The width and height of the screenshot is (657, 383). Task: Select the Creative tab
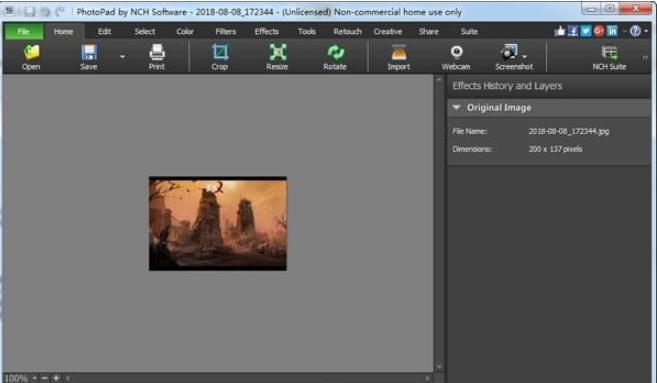pyautogui.click(x=388, y=31)
